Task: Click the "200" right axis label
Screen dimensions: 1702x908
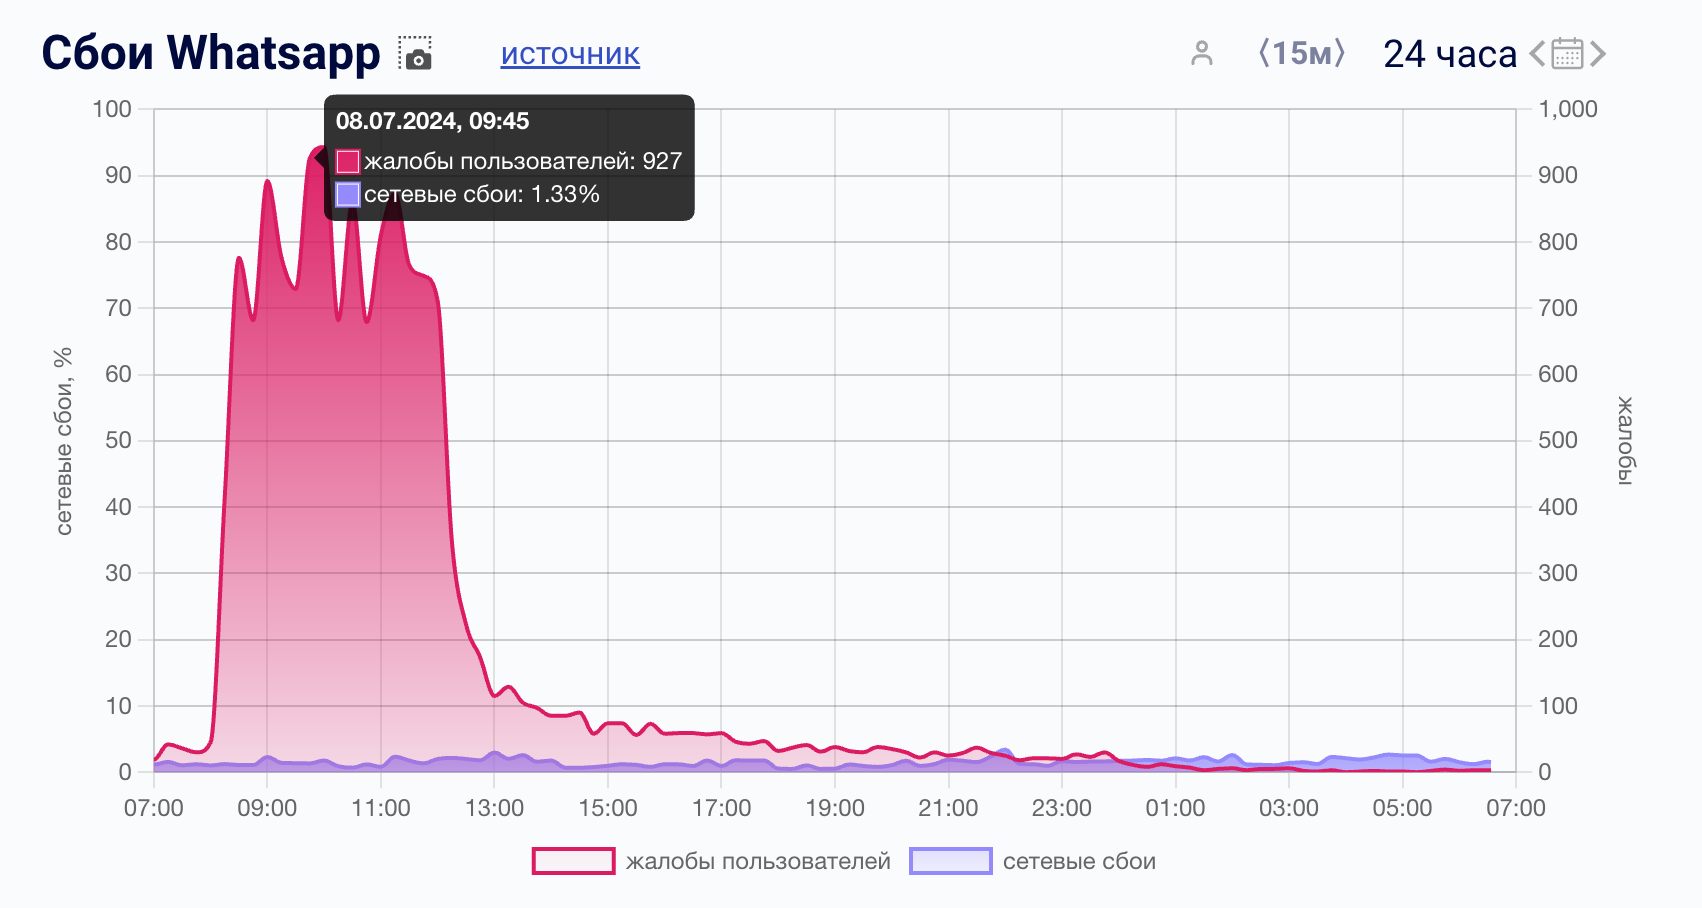Action: (1558, 639)
